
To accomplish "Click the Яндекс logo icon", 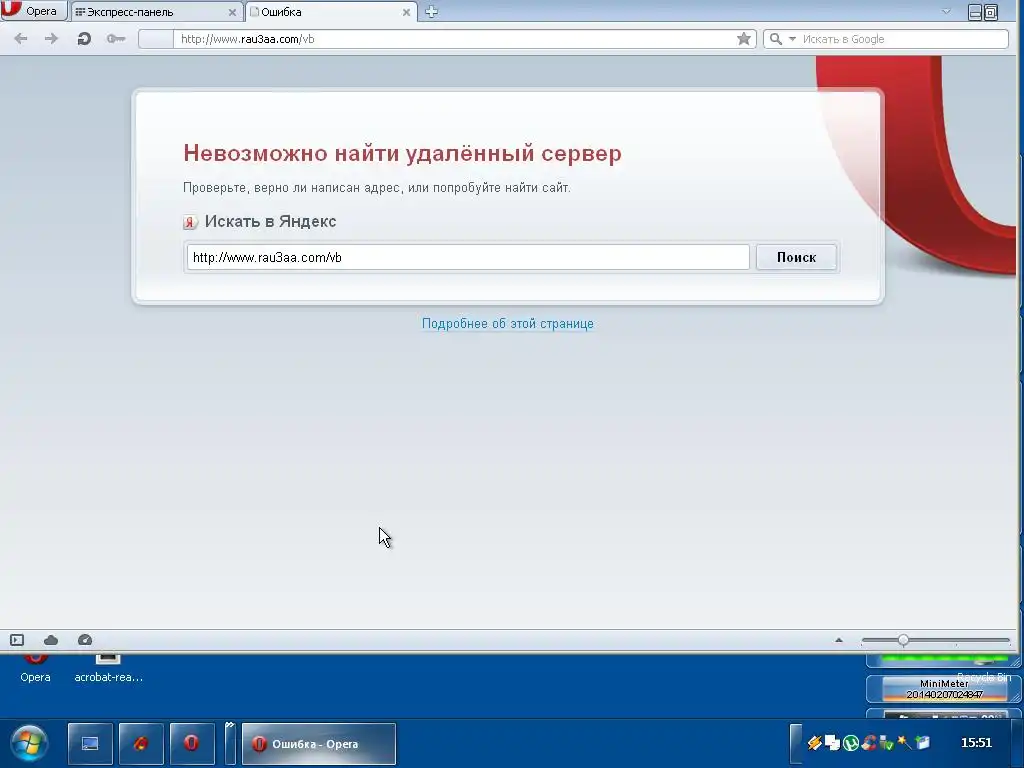I will click(x=190, y=222).
